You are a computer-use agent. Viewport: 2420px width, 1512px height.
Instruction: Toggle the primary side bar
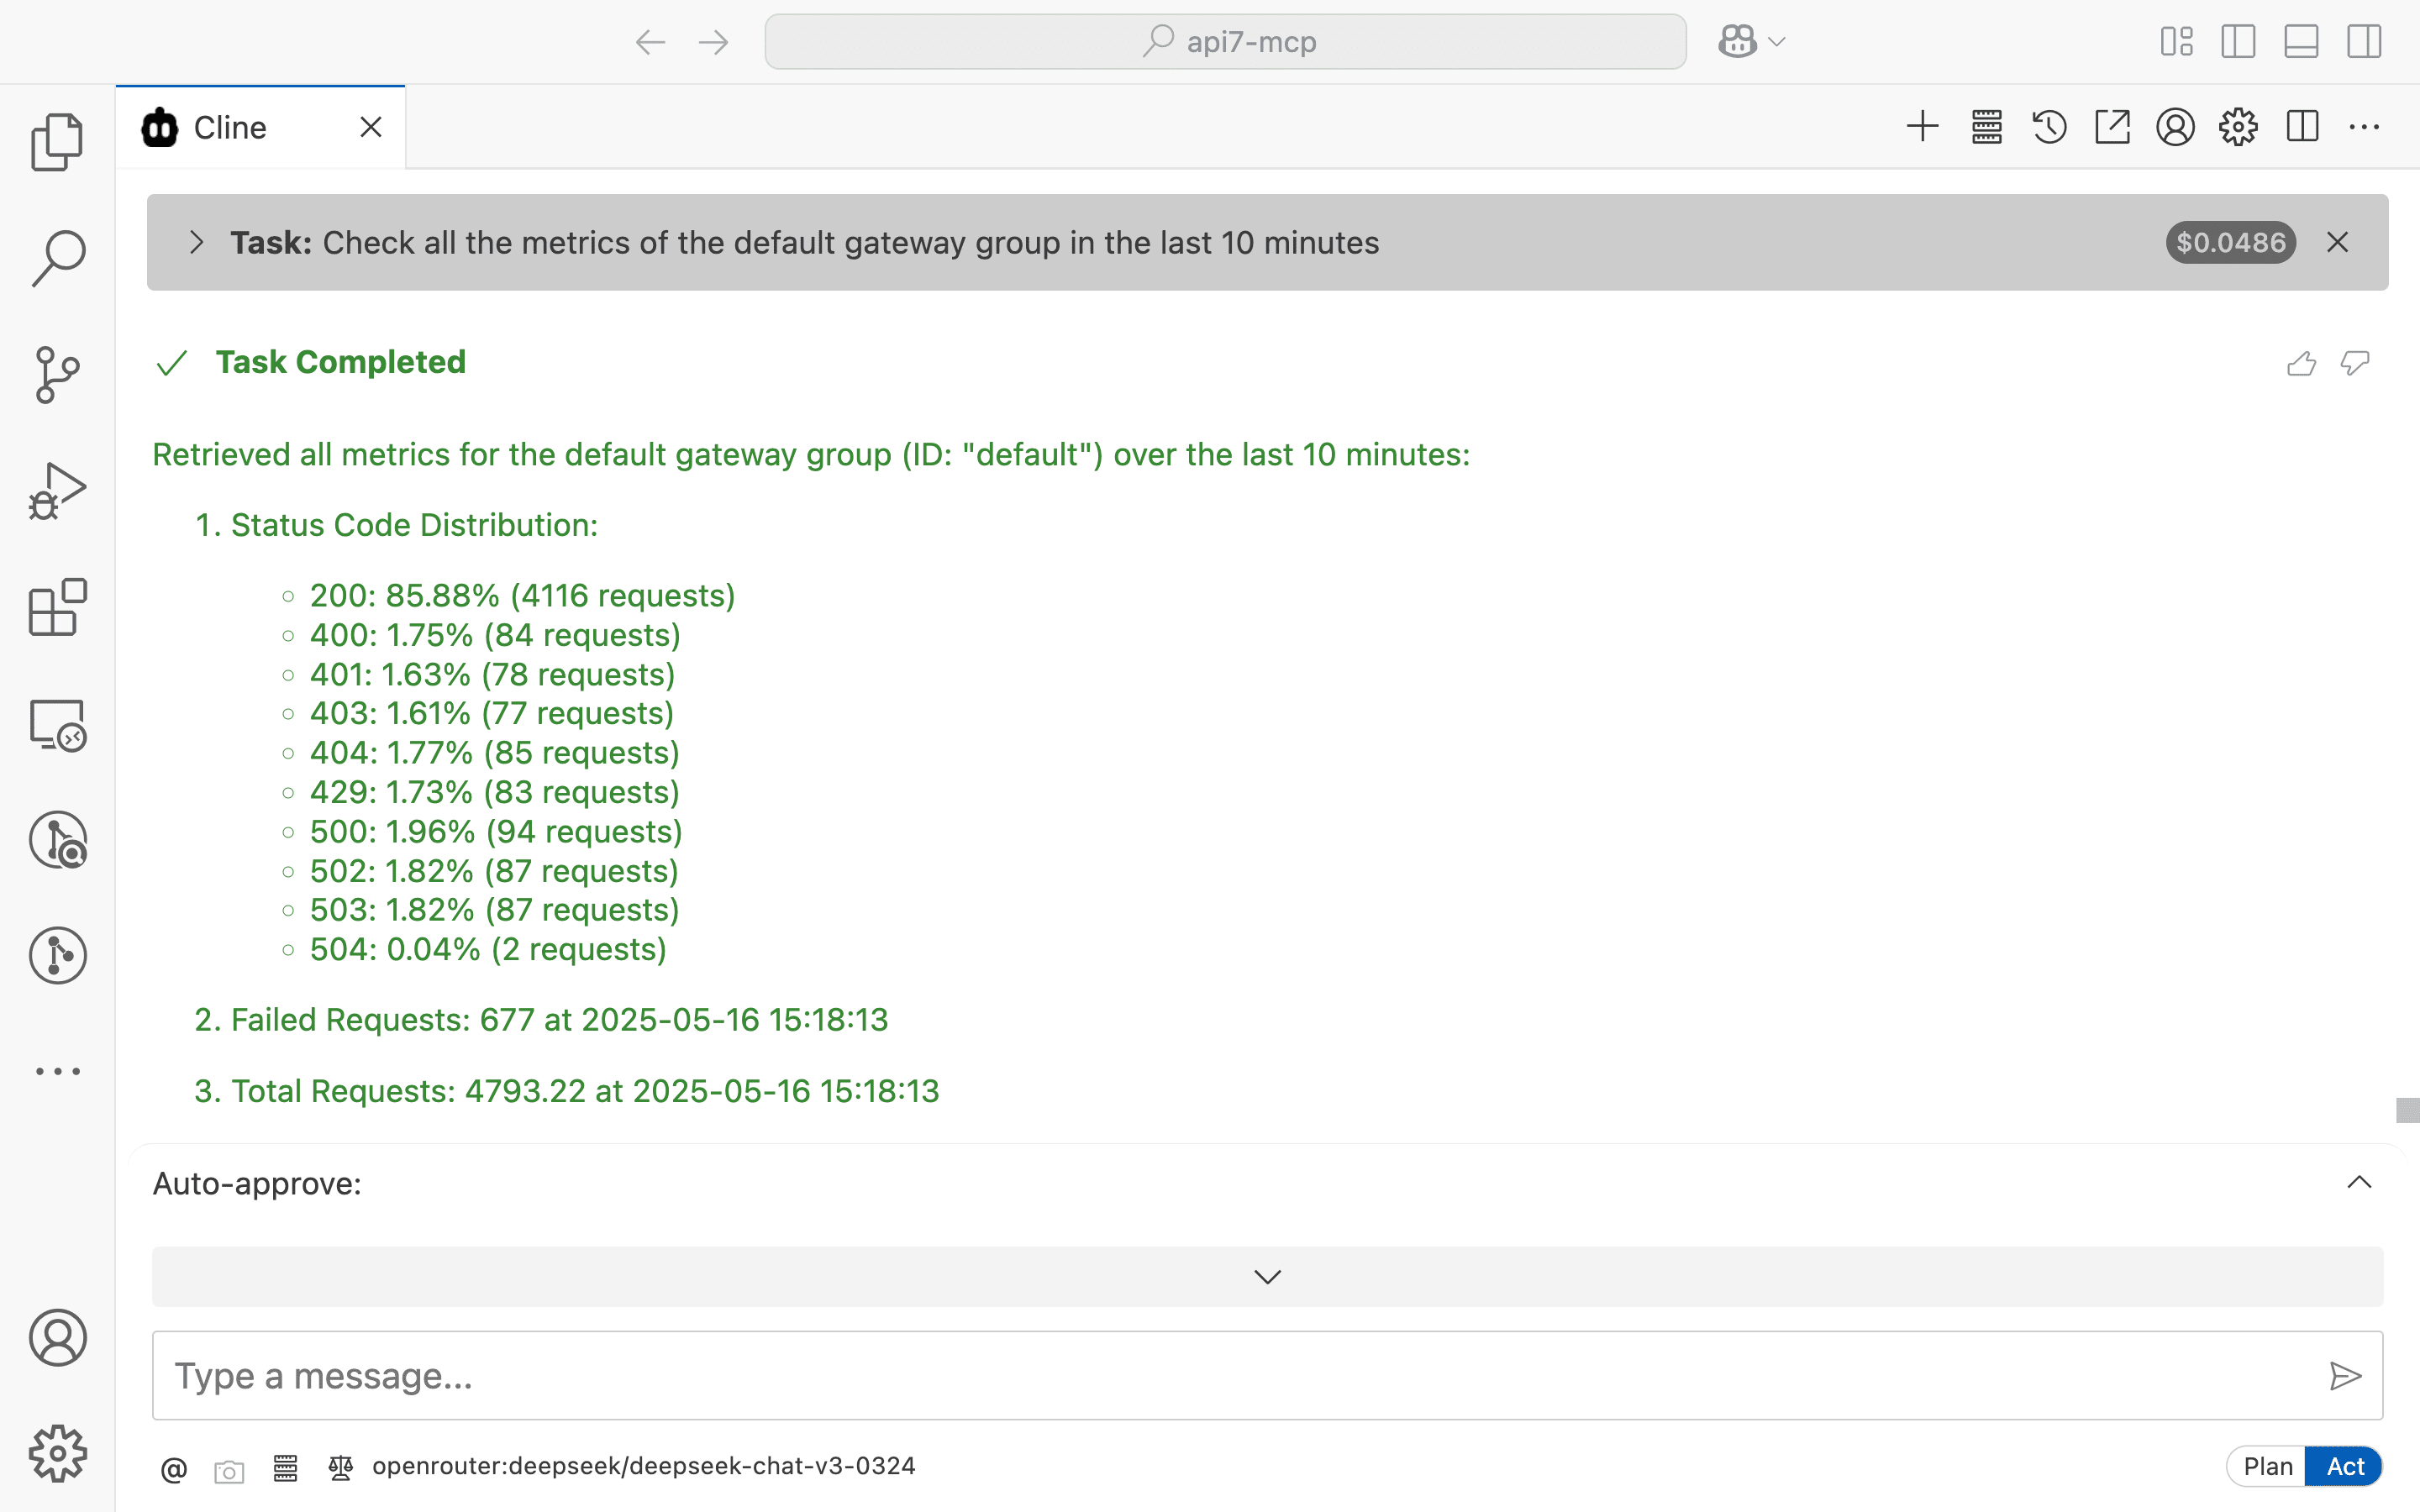tap(2238, 42)
